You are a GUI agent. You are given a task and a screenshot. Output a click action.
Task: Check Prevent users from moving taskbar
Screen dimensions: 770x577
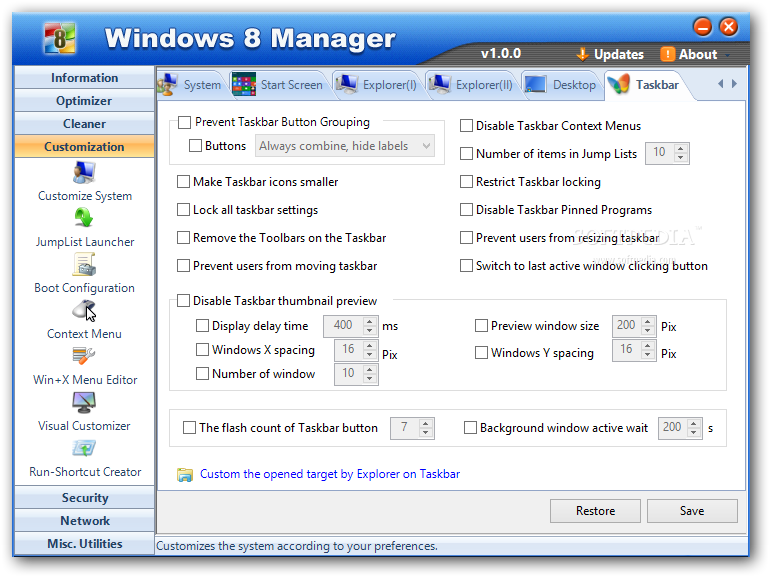coord(183,266)
